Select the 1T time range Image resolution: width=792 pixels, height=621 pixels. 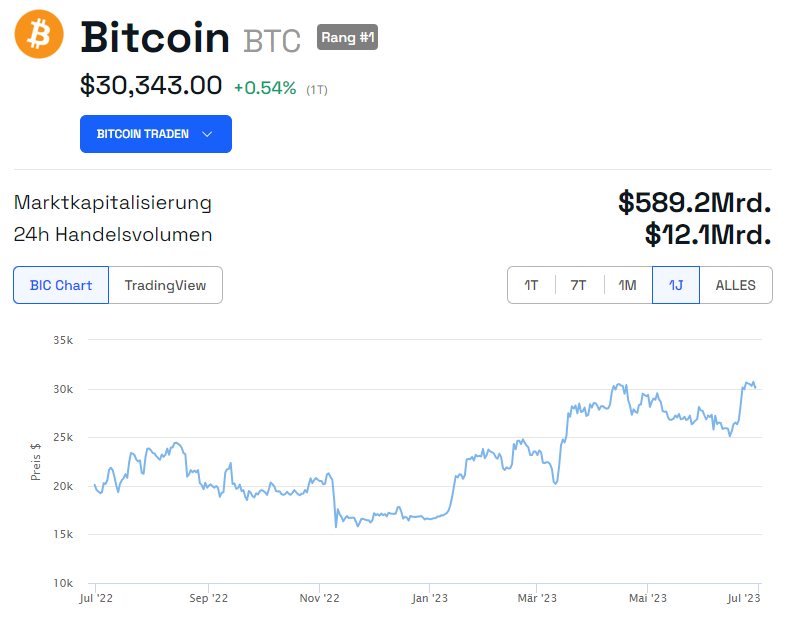click(531, 285)
